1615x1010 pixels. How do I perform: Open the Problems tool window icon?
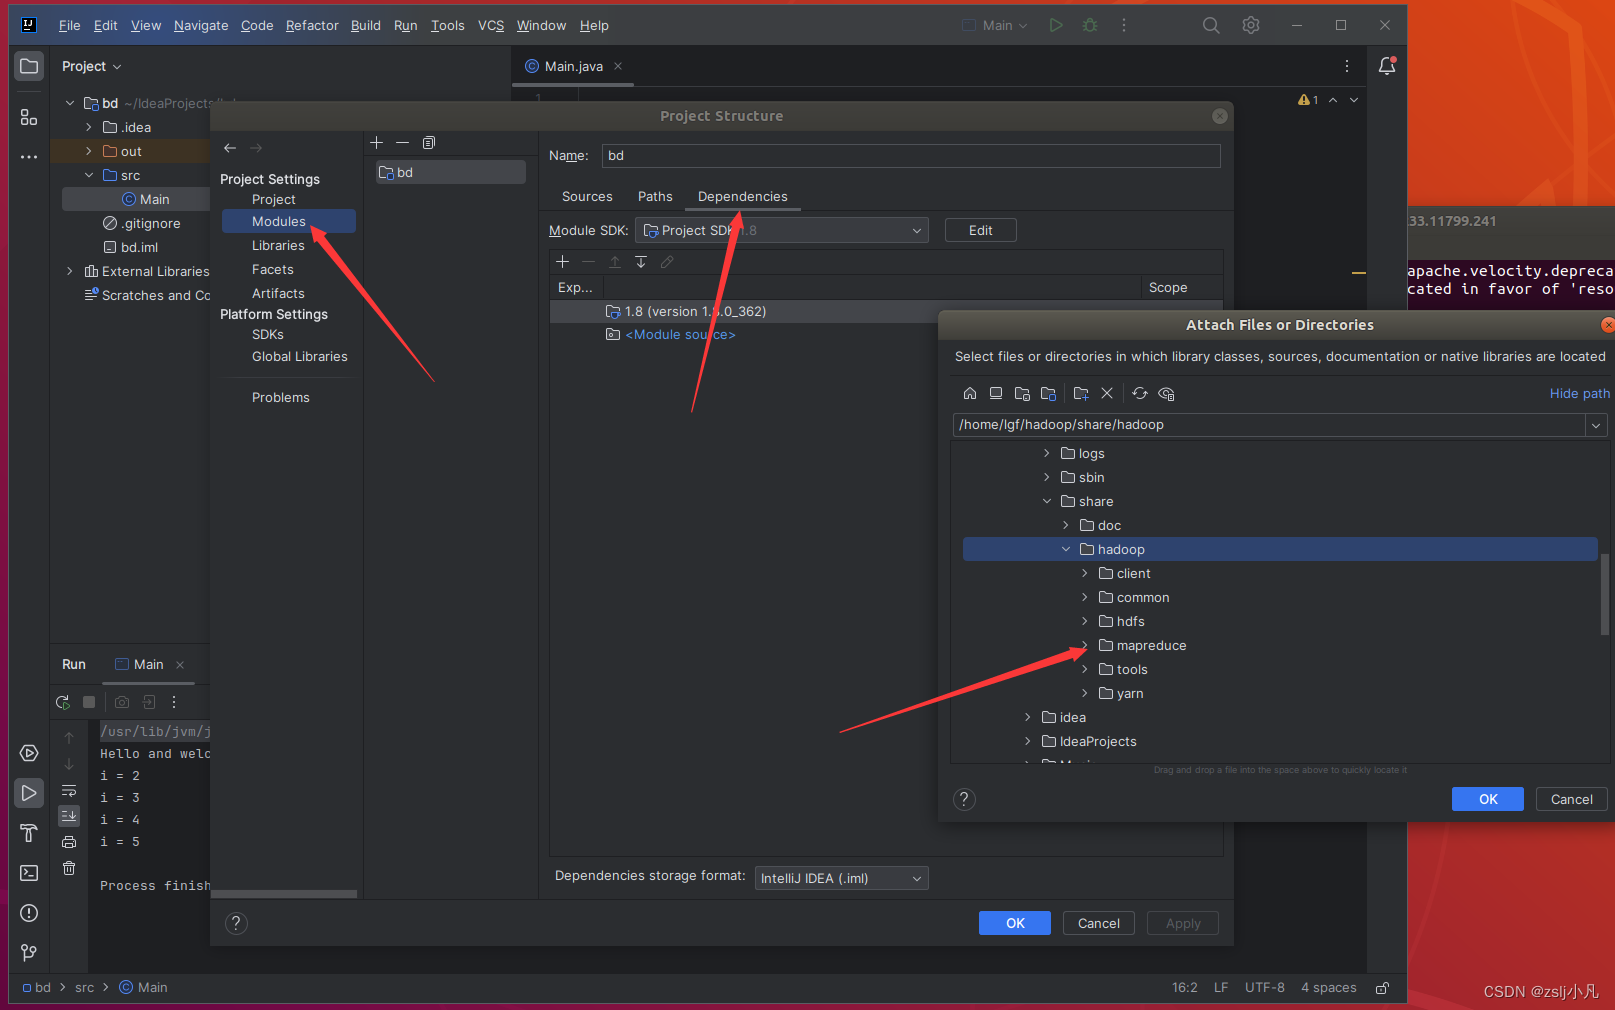[29, 913]
